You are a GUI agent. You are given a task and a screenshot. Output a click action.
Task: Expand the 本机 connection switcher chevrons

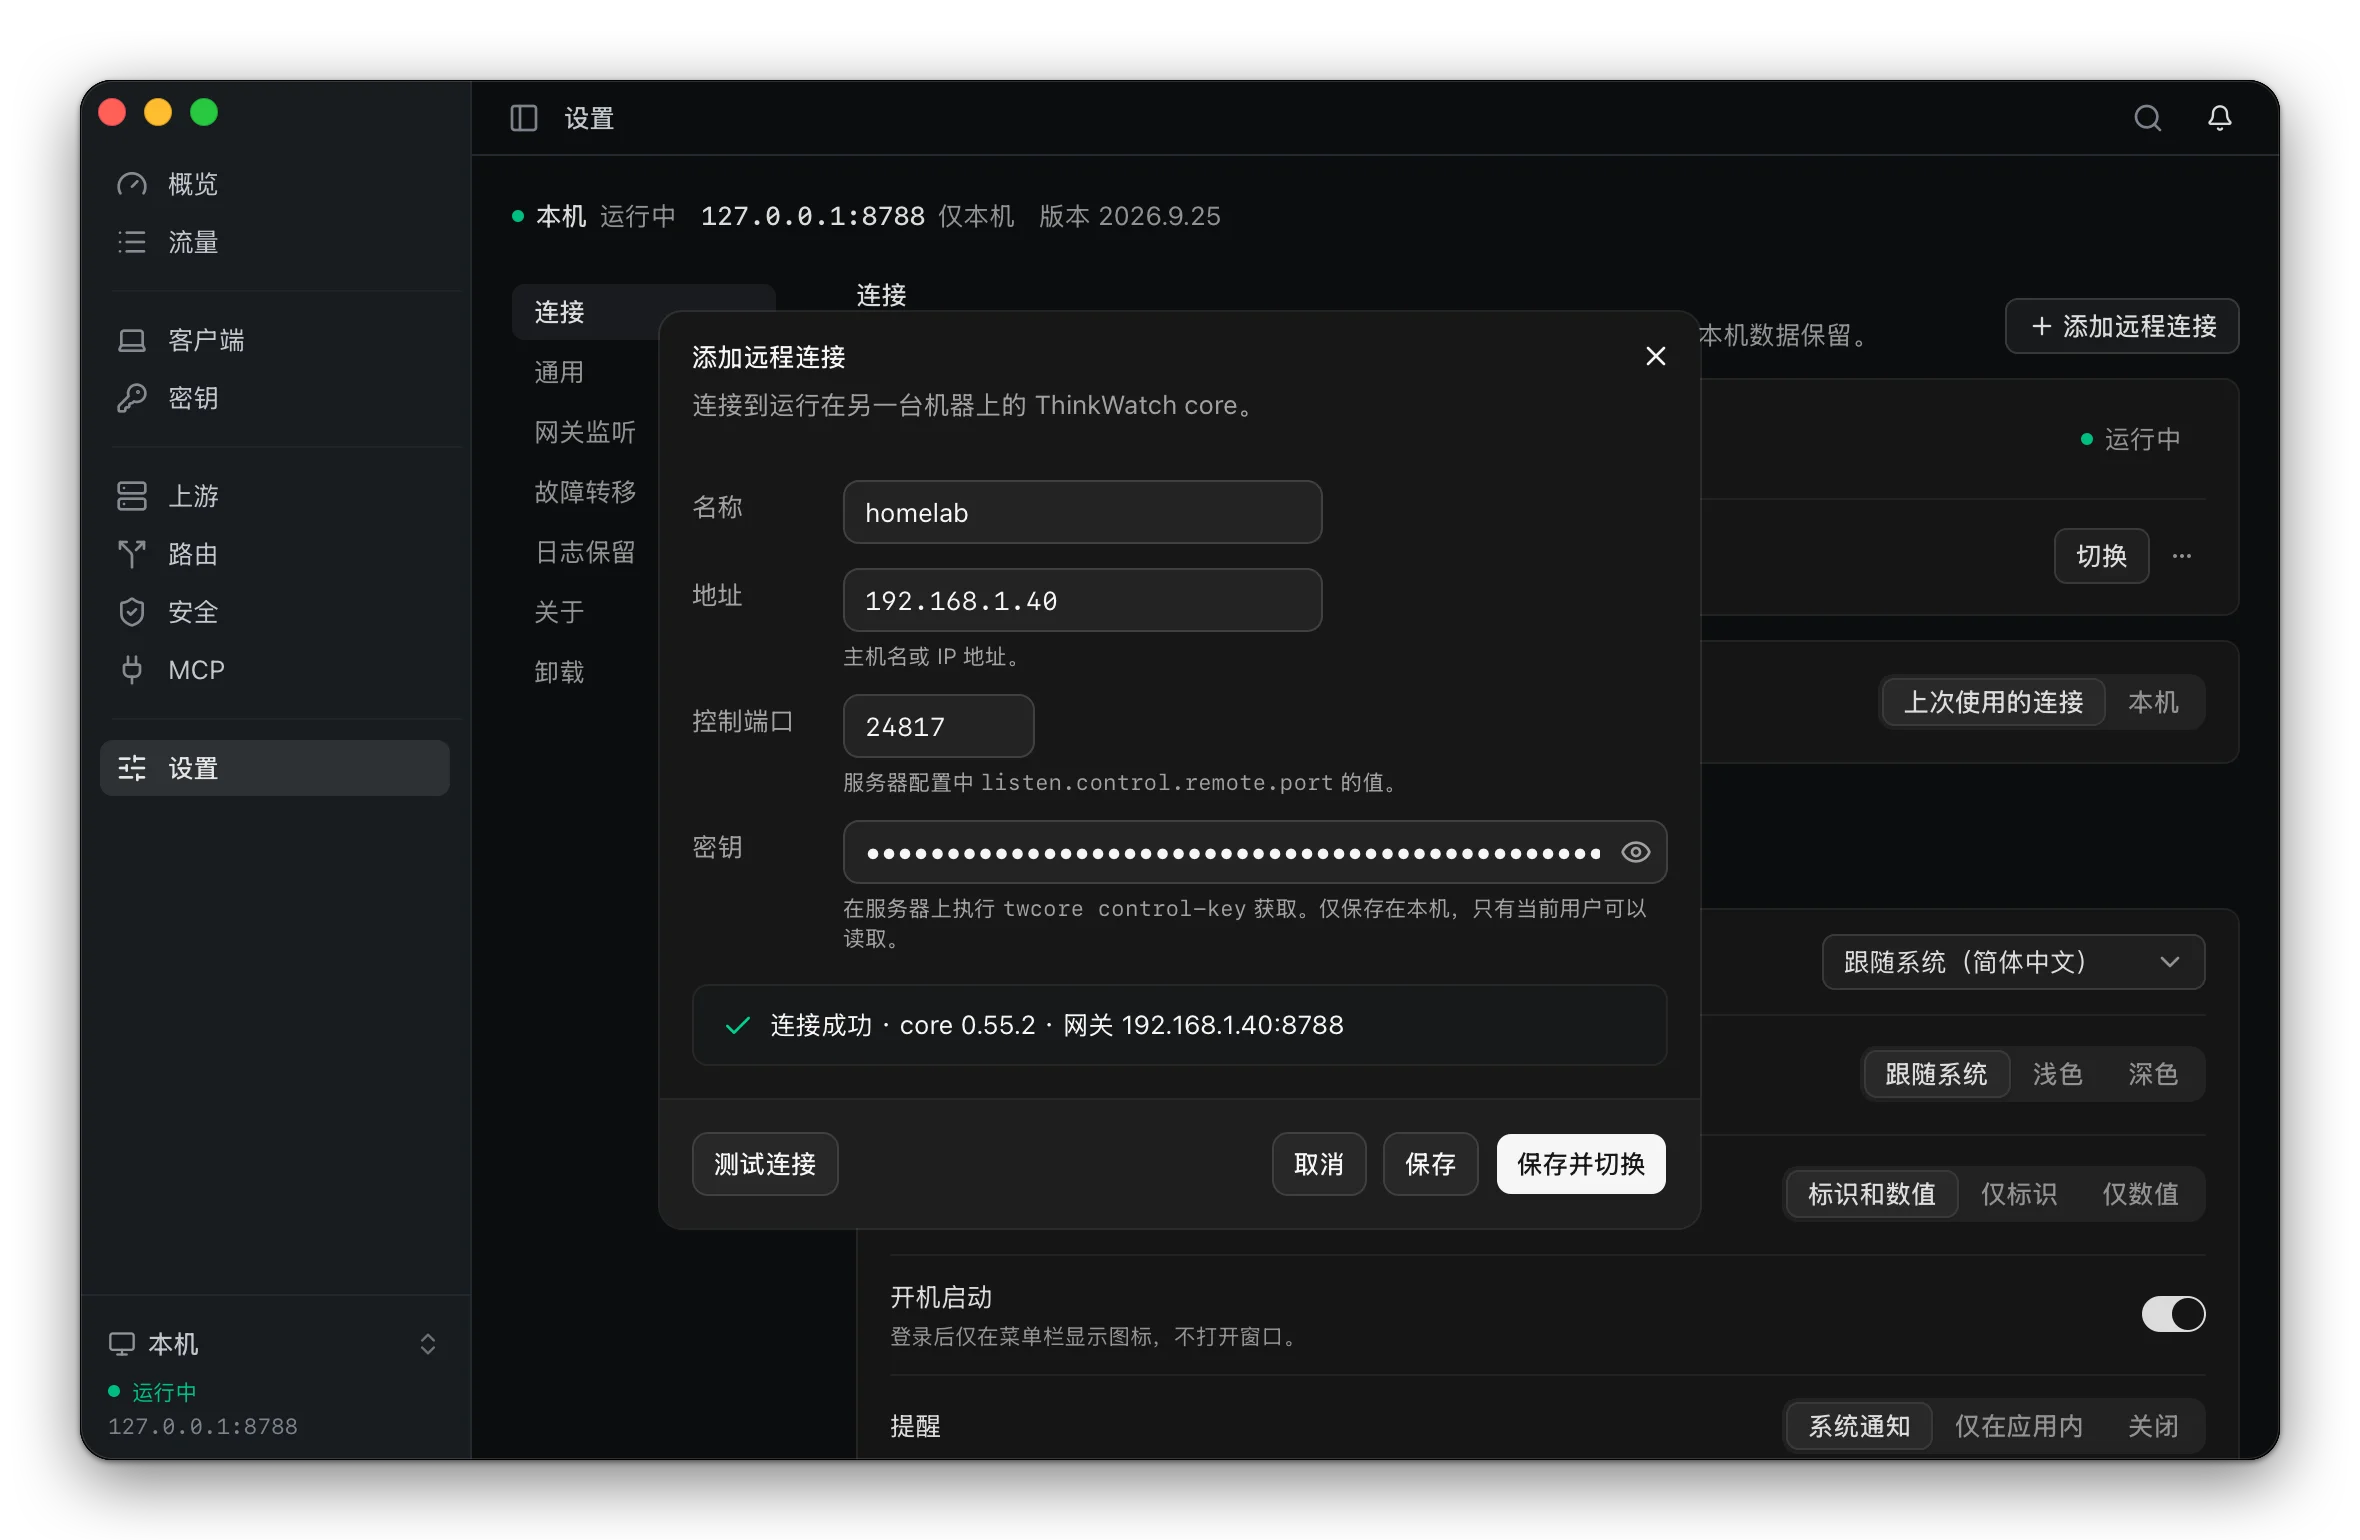[x=428, y=1344]
